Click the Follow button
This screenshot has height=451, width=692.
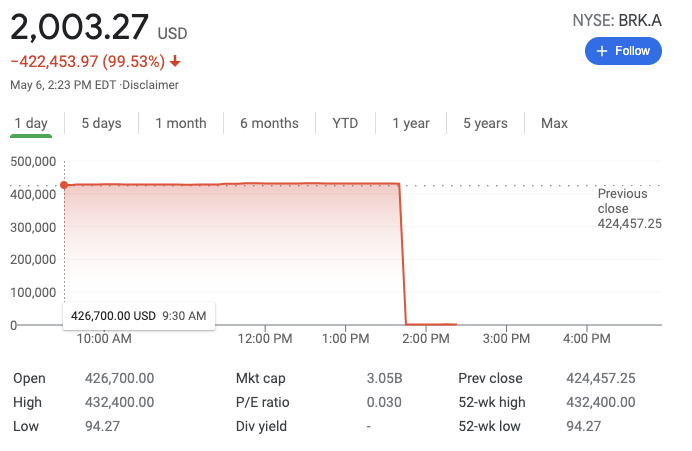coord(623,51)
